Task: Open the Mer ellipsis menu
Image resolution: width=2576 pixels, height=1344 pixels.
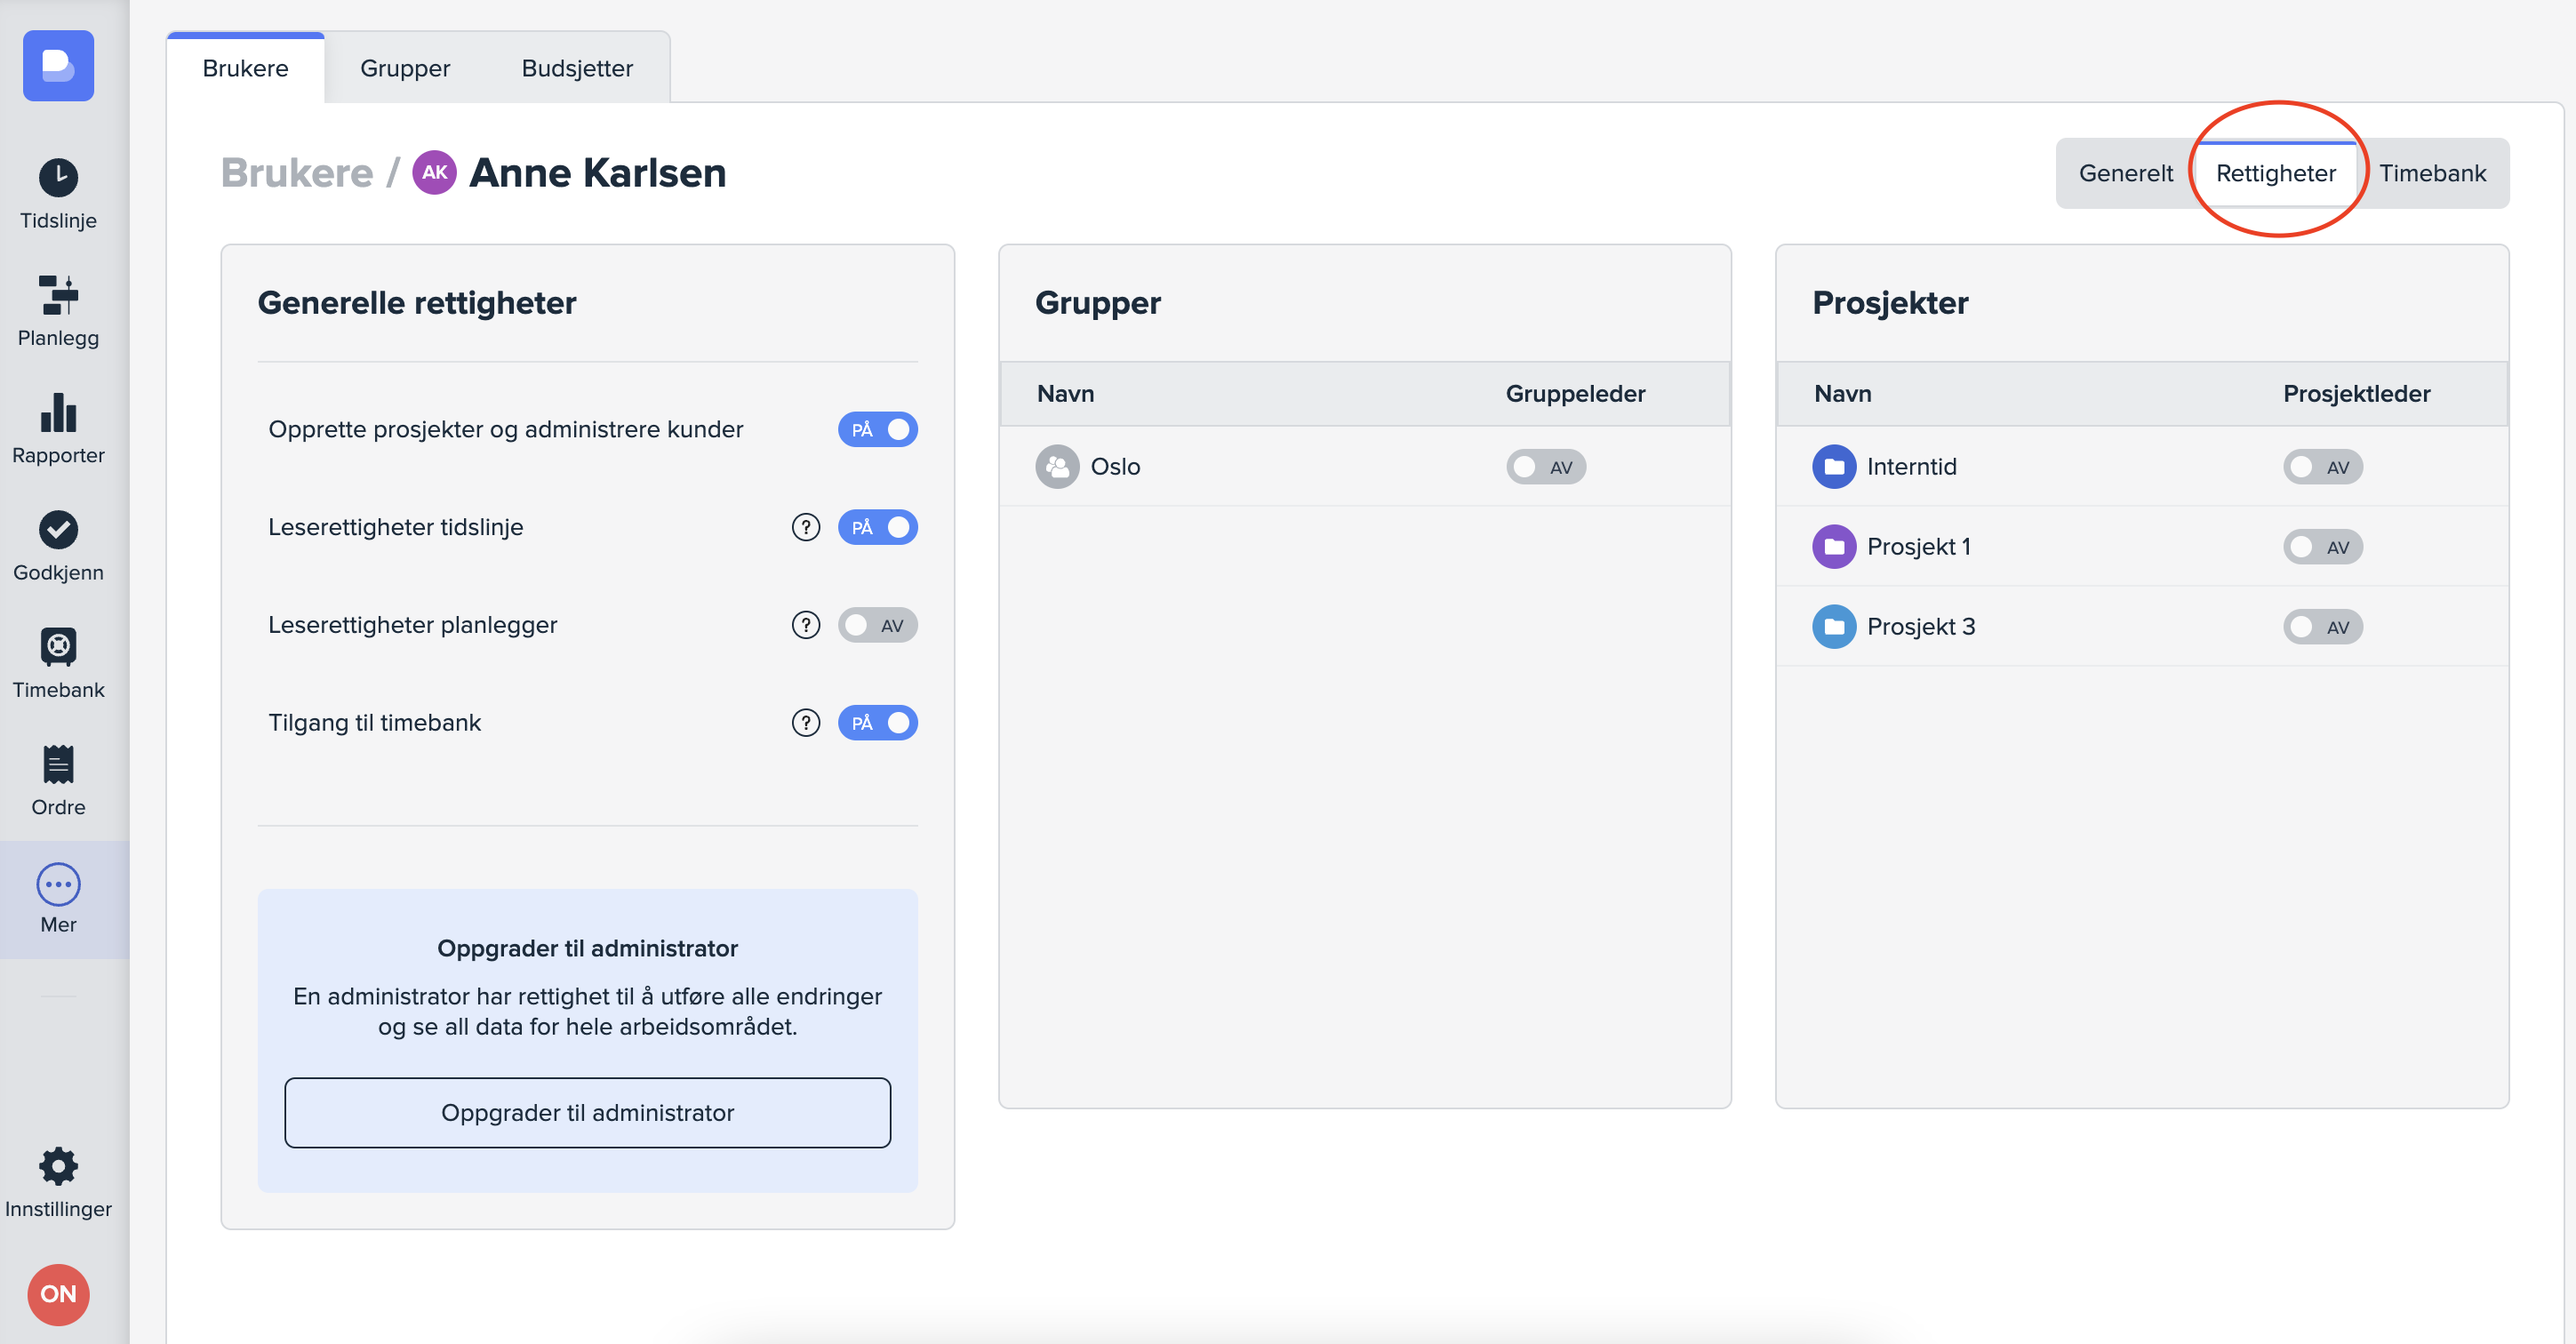Action: pos(58,884)
